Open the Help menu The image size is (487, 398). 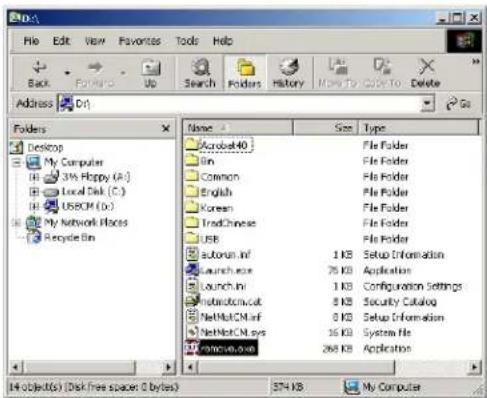point(223,41)
